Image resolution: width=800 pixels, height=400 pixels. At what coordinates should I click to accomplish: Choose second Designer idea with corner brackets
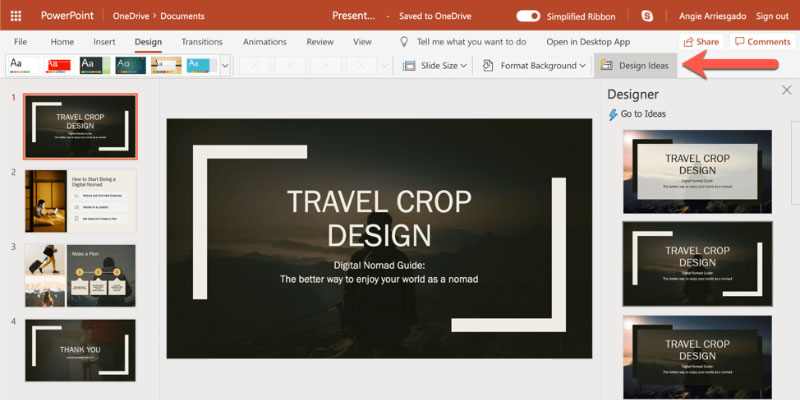(x=697, y=264)
